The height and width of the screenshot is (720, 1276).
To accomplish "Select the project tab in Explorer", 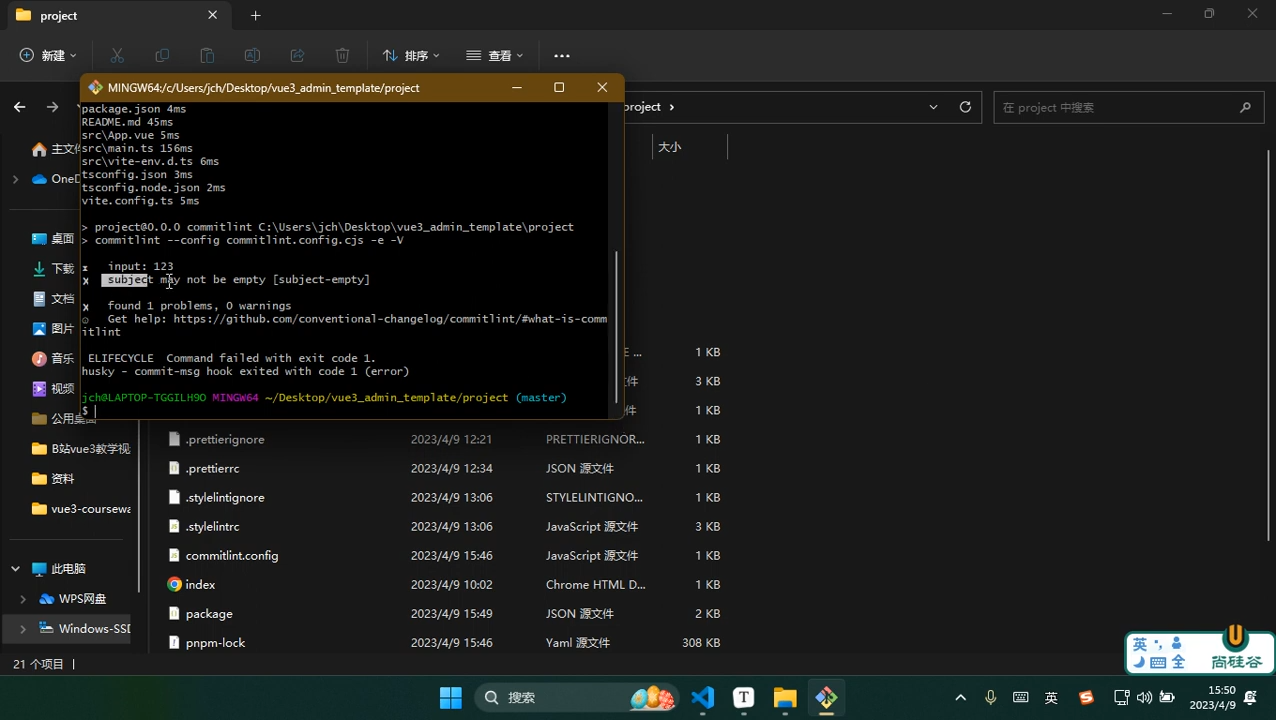I will (x=117, y=16).
